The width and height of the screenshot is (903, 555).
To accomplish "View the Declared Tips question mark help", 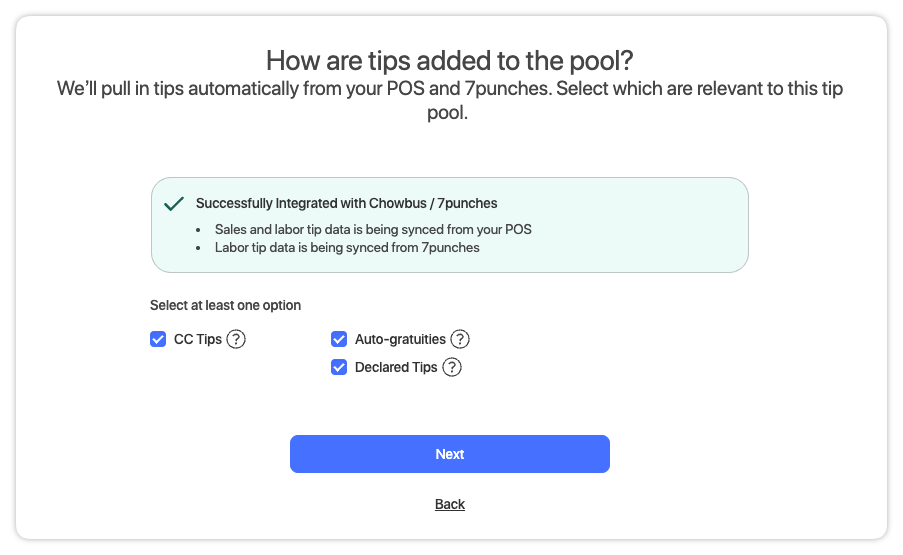I will (x=452, y=367).
